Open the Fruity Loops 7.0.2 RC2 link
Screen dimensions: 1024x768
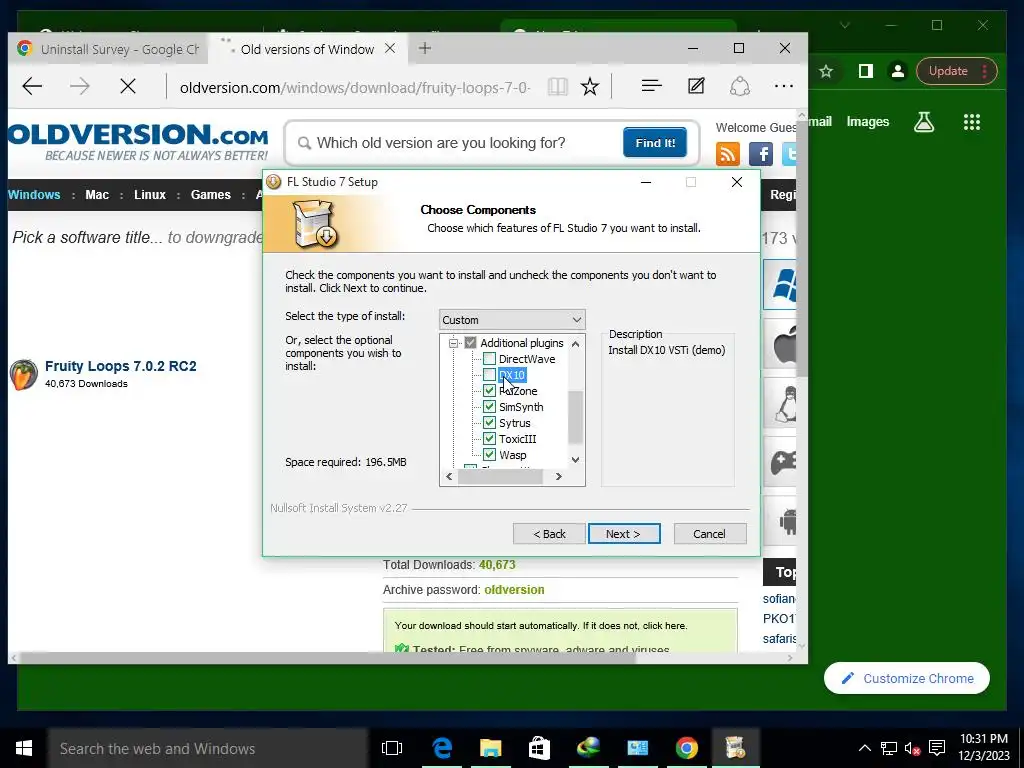click(x=121, y=366)
